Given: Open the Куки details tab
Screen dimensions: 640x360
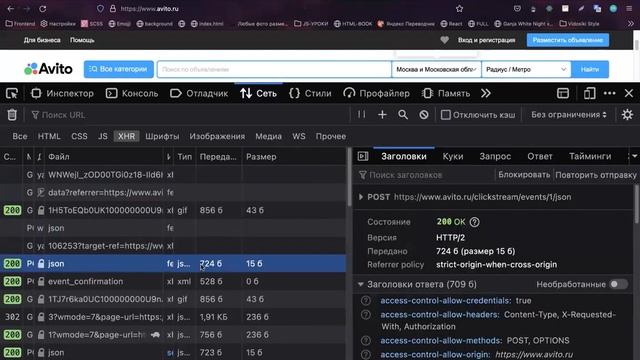Looking at the screenshot, I should [453, 156].
